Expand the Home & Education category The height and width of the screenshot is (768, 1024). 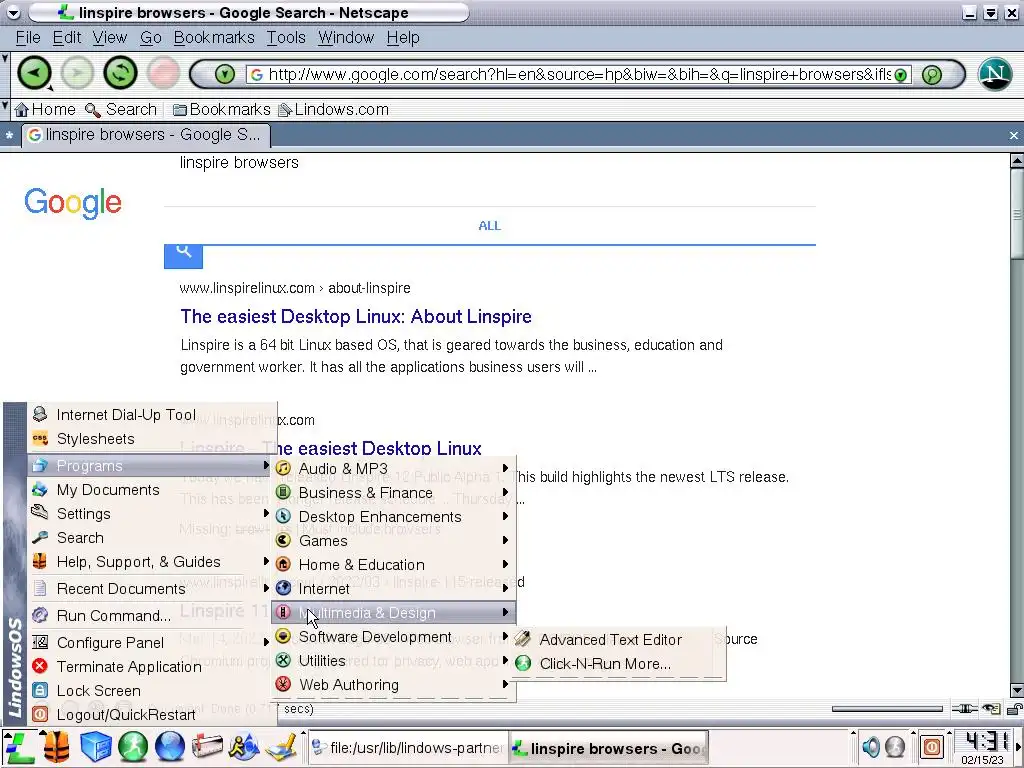(x=394, y=565)
